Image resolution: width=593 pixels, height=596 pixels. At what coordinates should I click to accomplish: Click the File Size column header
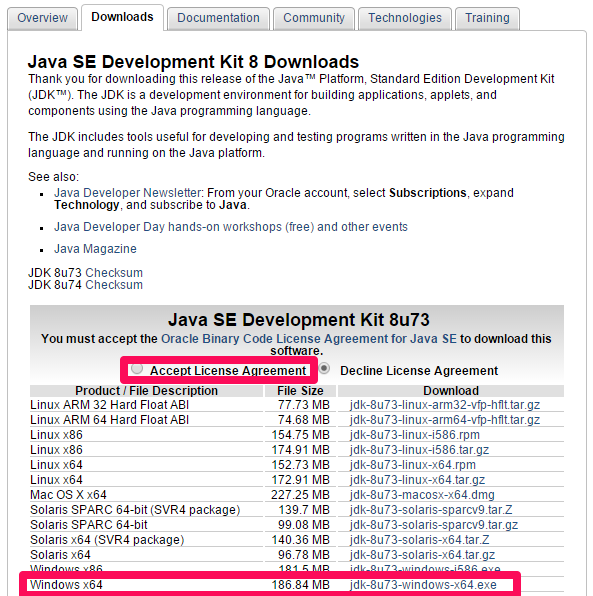tap(300, 391)
